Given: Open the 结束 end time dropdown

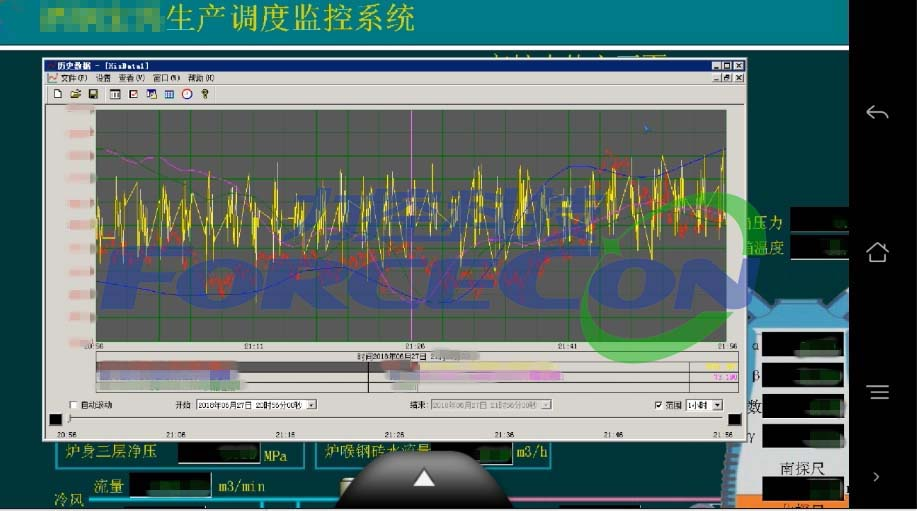Looking at the screenshot, I should pos(546,405).
